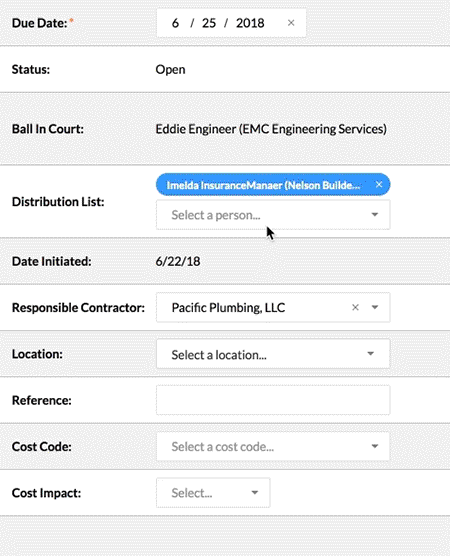
Task: Open the Select a location dropdown
Action: tap(273, 354)
